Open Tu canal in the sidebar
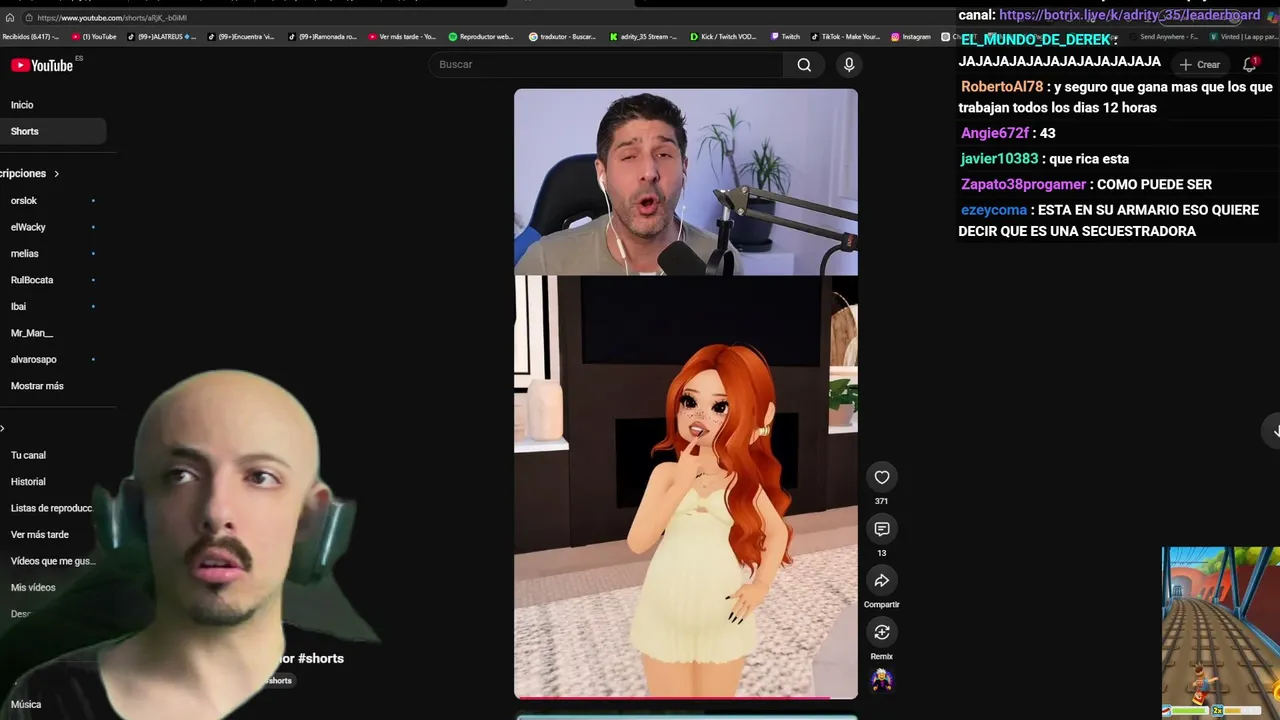 [28, 455]
